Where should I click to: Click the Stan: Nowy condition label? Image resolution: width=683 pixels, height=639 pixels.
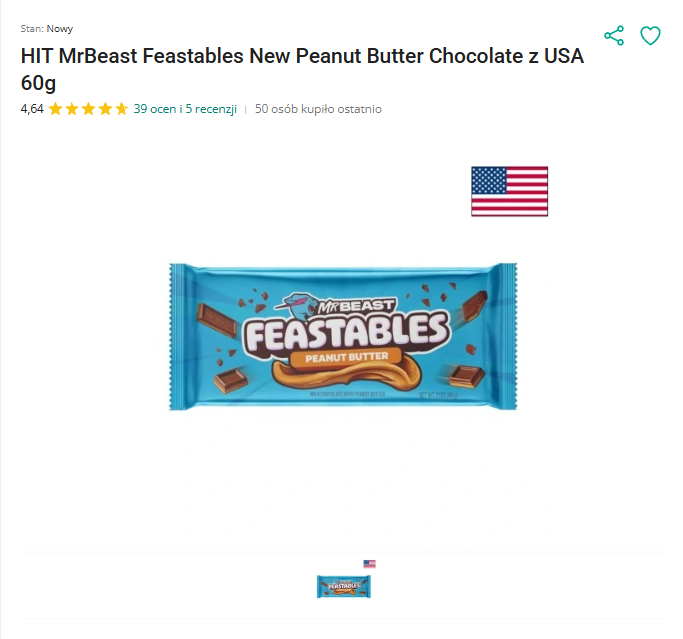click(x=47, y=29)
